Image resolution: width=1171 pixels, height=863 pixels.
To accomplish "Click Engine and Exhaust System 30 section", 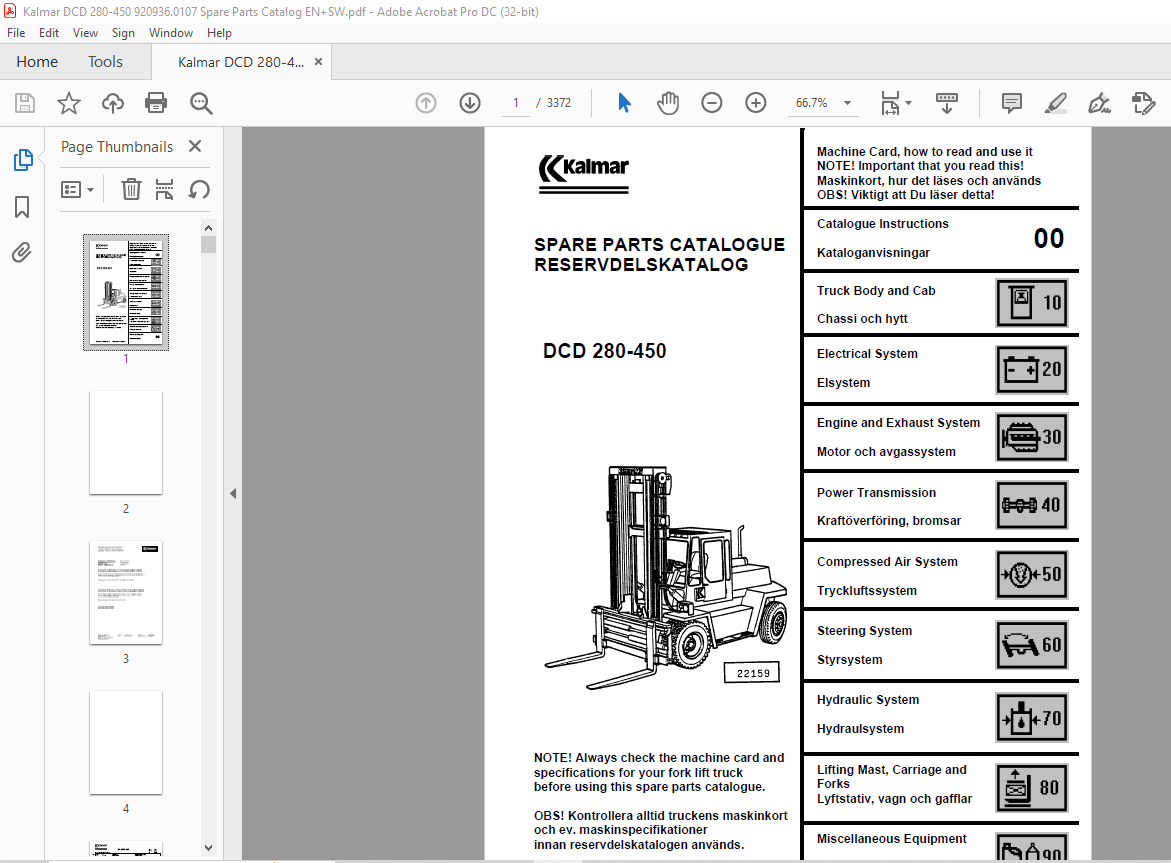I will tap(941, 437).
